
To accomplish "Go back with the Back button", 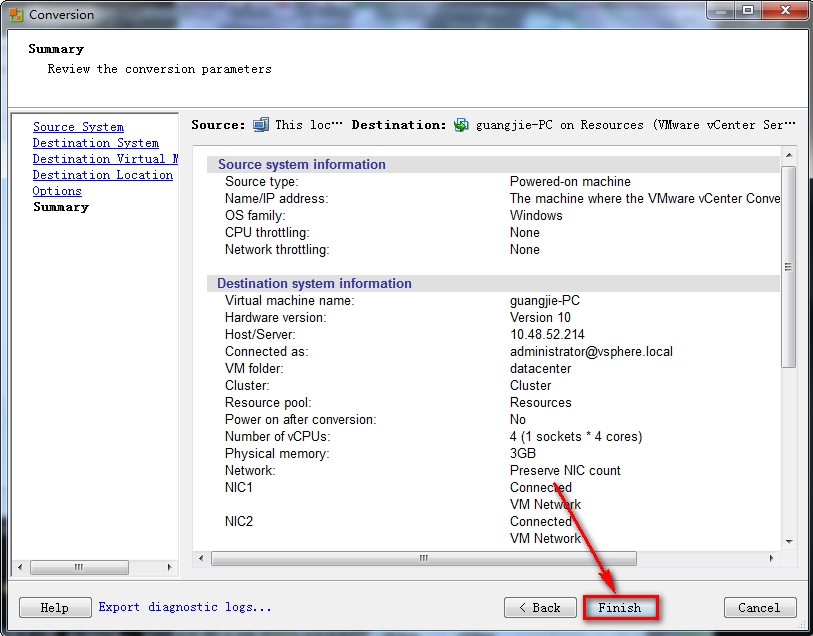I will pyautogui.click(x=540, y=607).
